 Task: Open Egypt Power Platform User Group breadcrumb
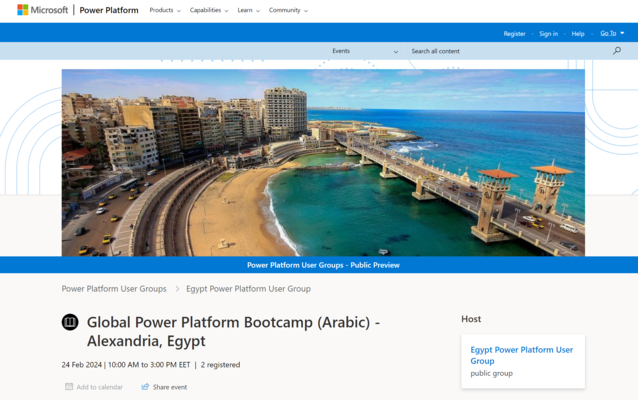(248, 289)
